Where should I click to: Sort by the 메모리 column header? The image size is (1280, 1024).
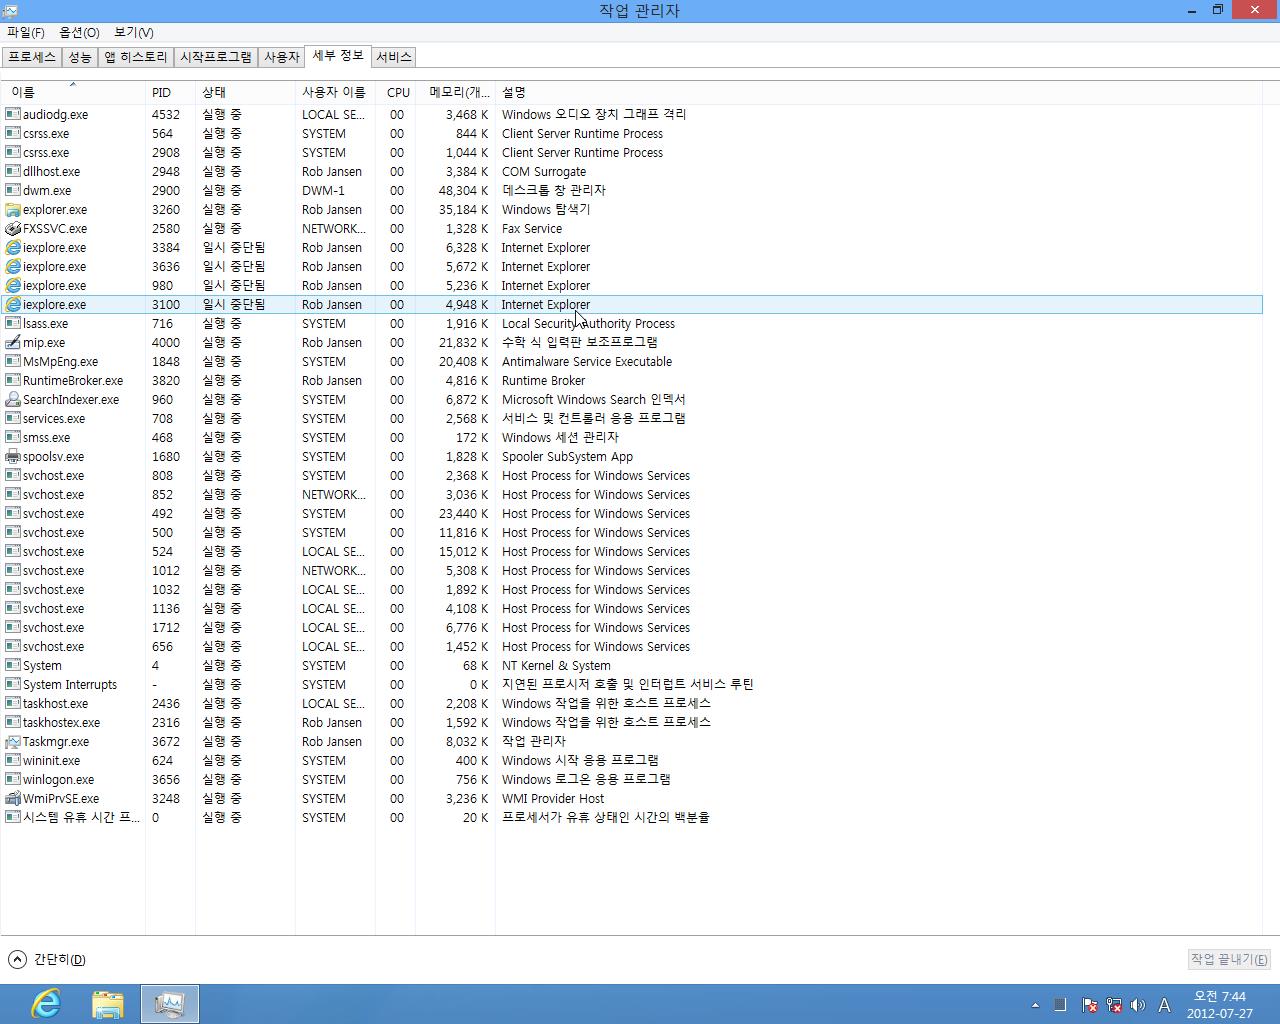click(x=455, y=92)
